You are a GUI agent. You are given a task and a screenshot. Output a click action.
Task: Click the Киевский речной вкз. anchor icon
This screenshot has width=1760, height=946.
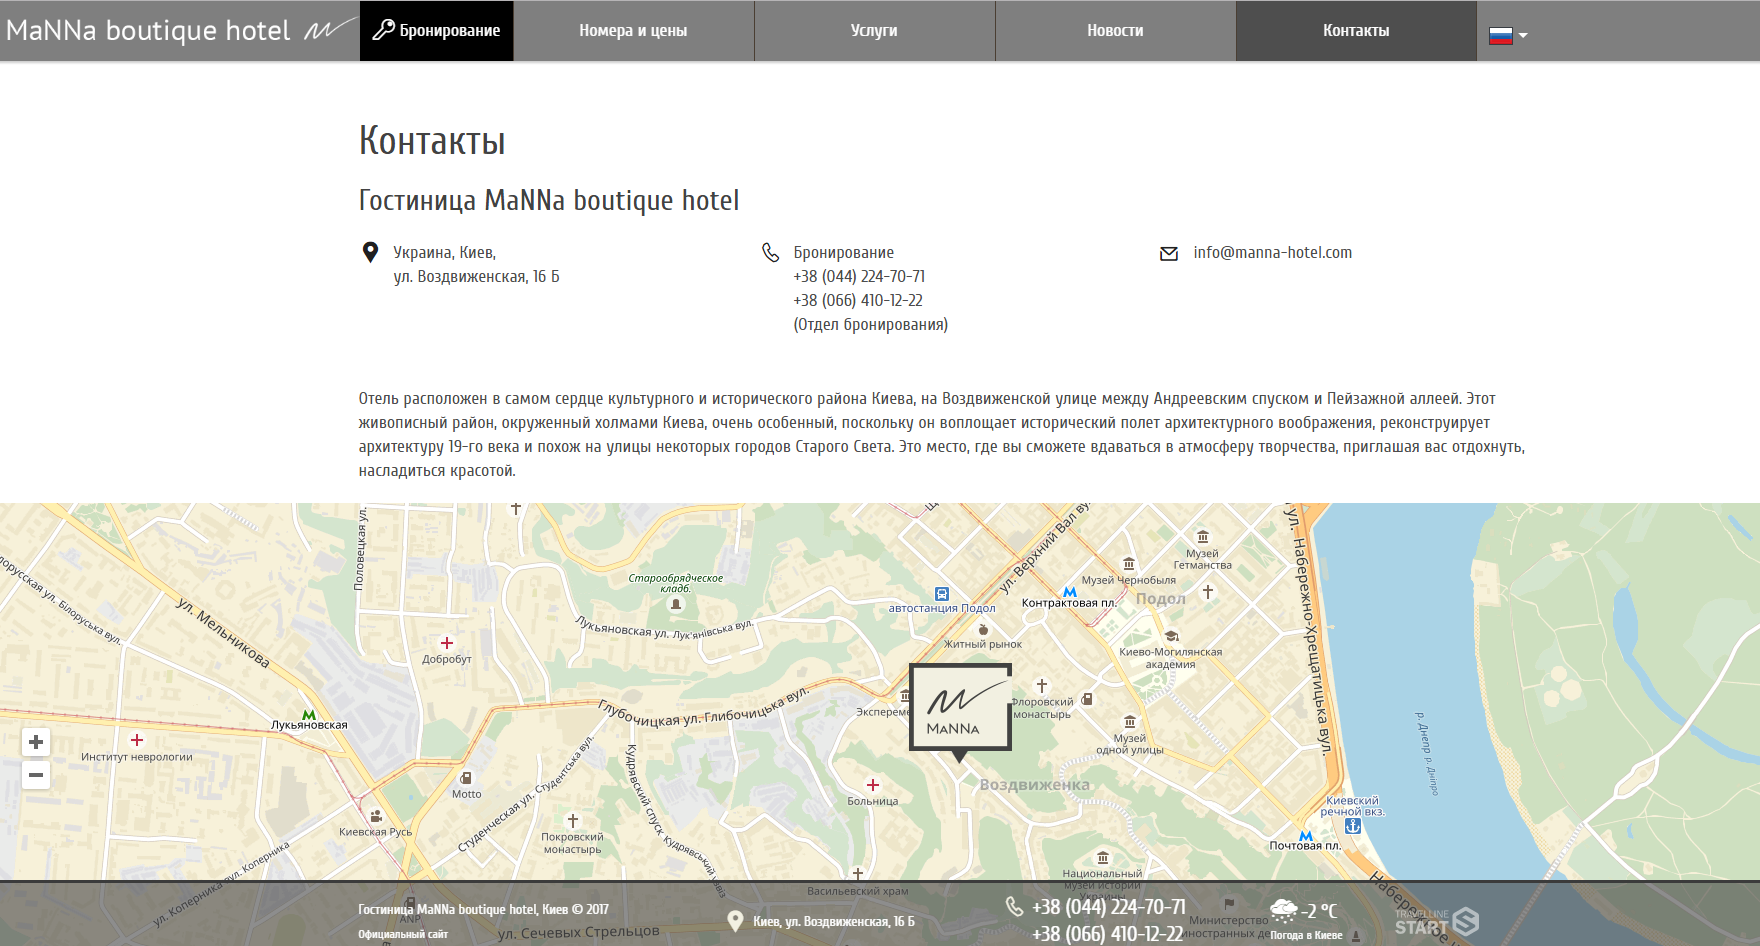click(x=1353, y=826)
